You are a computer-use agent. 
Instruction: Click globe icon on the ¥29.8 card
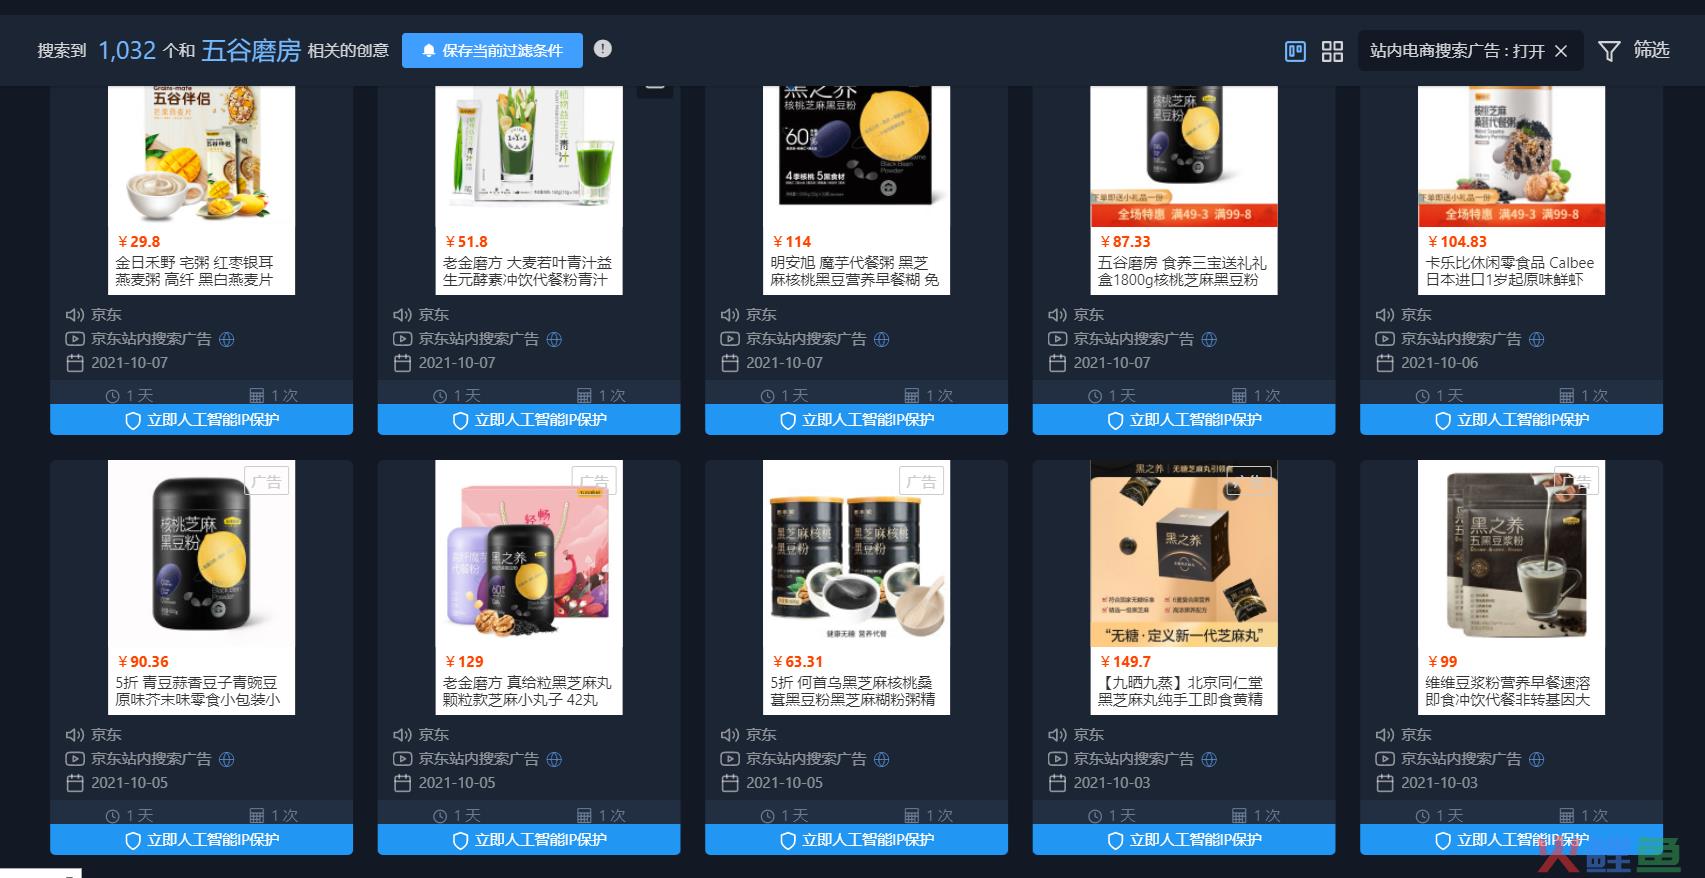coord(227,339)
